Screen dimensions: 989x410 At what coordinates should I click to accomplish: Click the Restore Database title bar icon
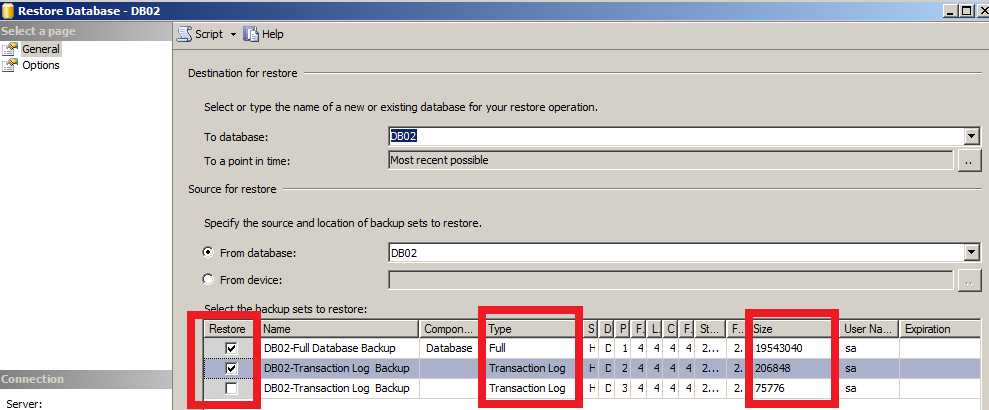8,11
